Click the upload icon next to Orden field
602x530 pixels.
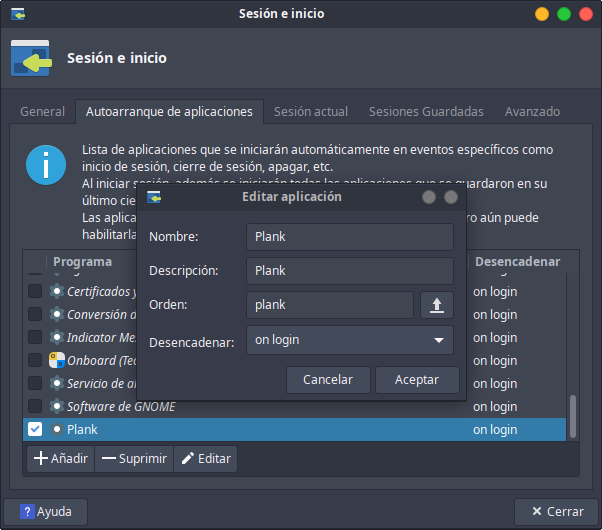pyautogui.click(x=436, y=305)
